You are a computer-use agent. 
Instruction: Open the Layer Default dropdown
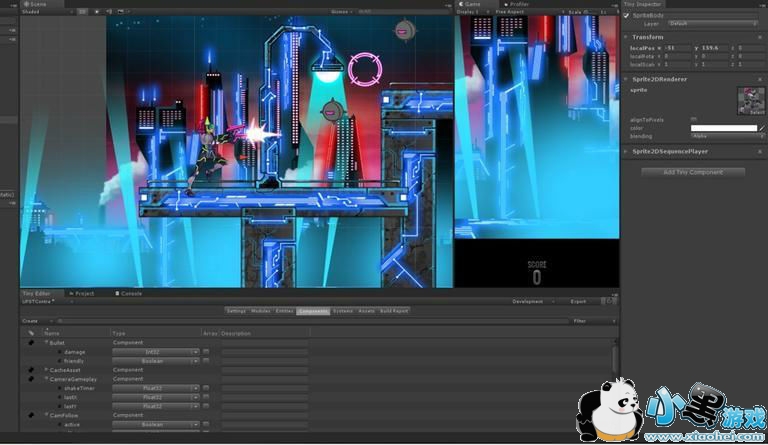point(712,23)
